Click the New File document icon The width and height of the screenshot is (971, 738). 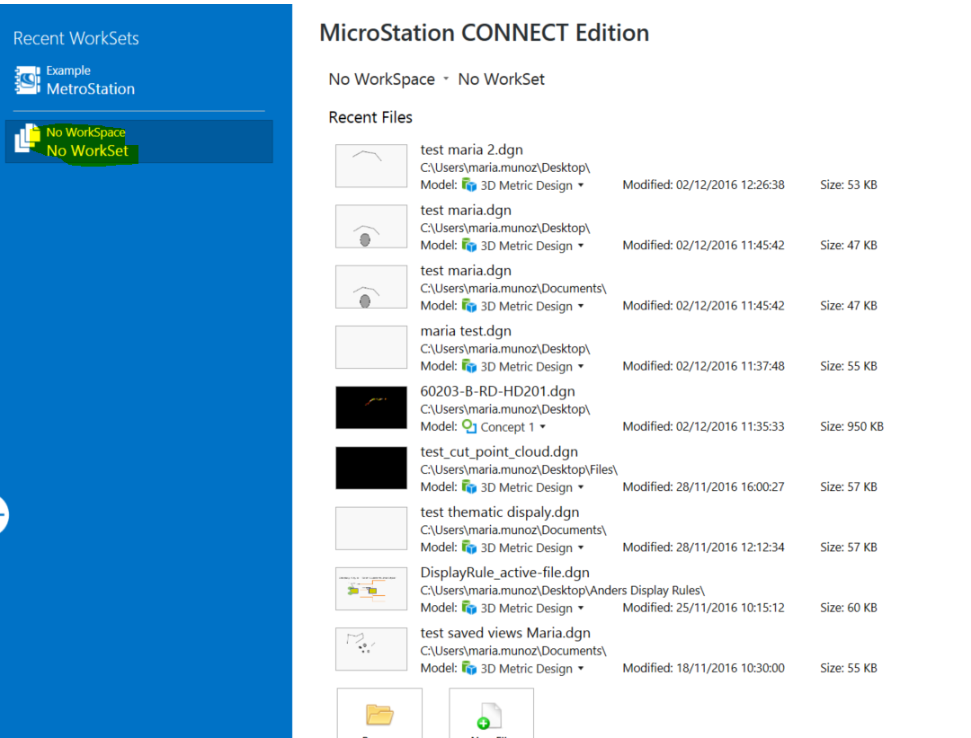[490, 716]
